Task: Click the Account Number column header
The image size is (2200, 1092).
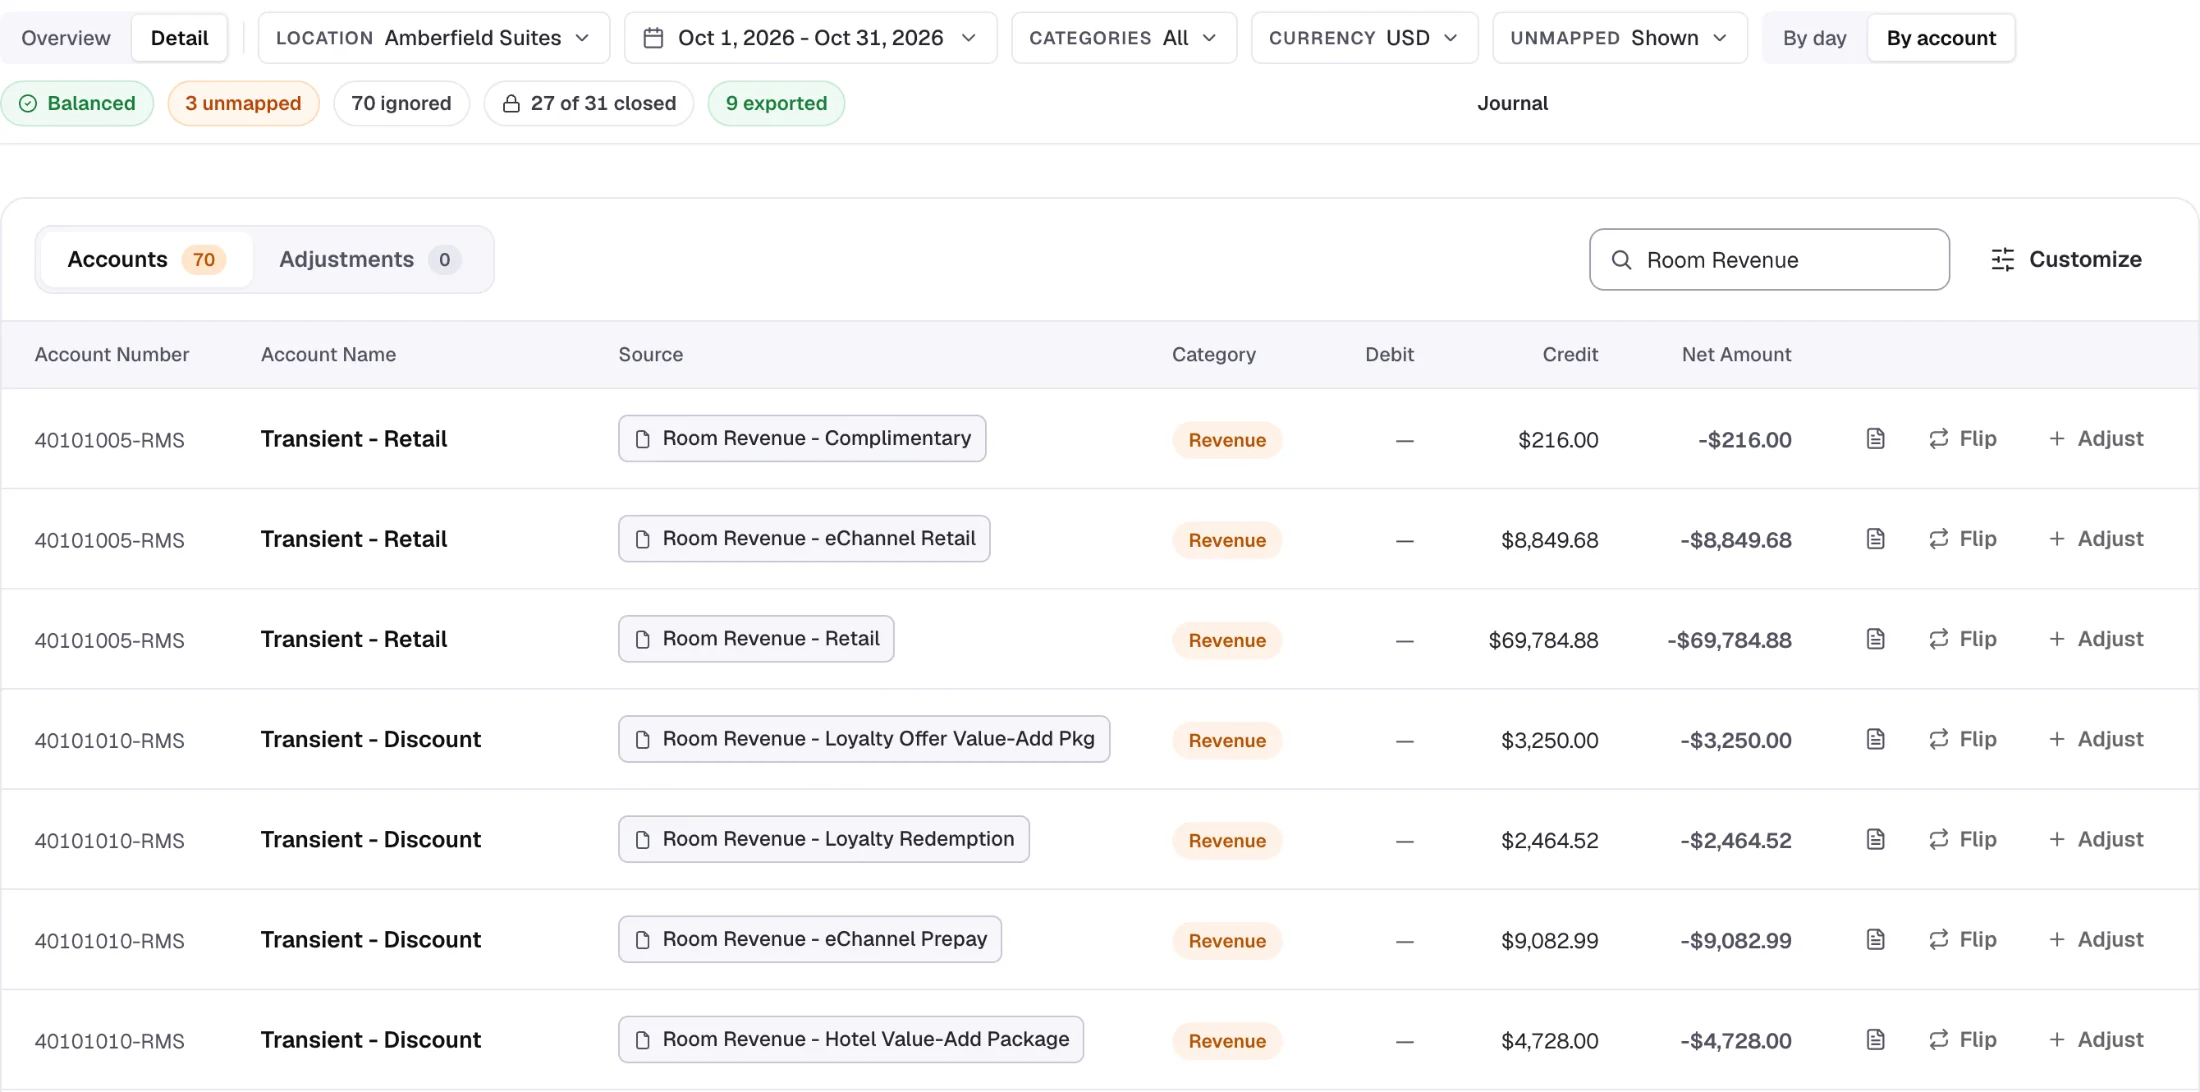Action: (112, 355)
